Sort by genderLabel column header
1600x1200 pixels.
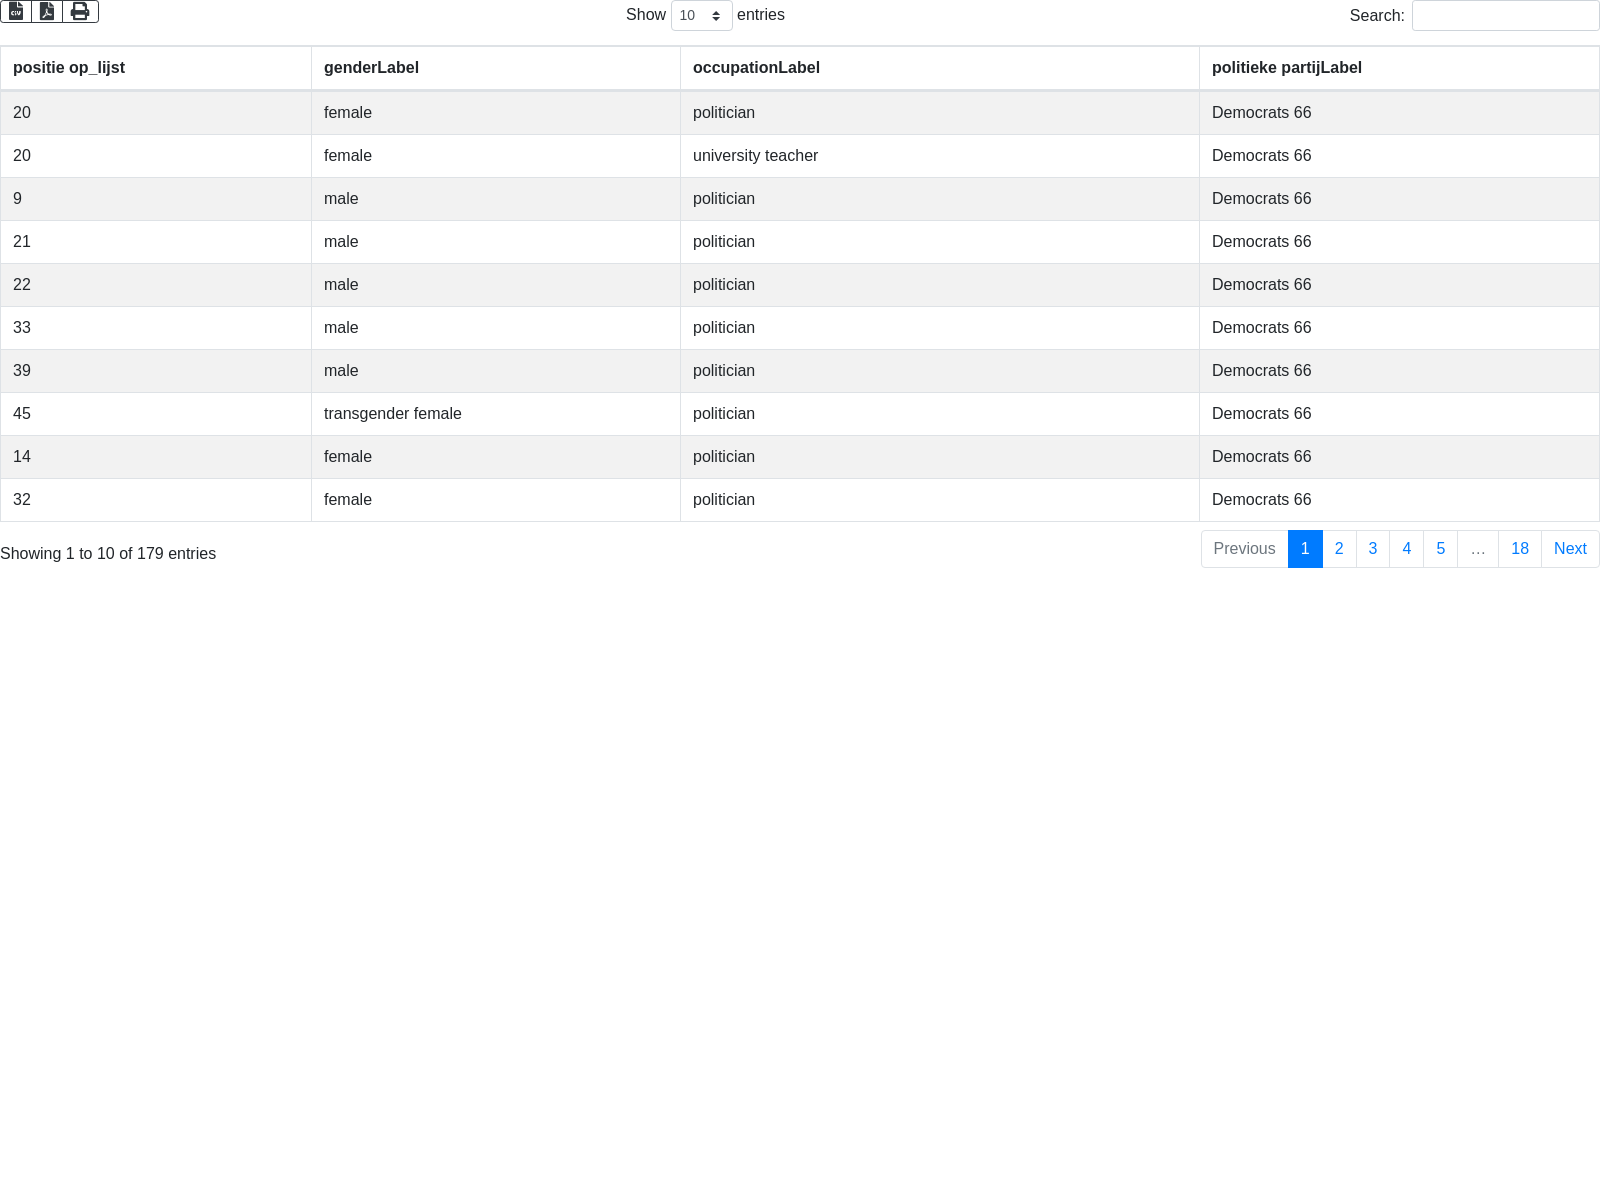click(371, 68)
